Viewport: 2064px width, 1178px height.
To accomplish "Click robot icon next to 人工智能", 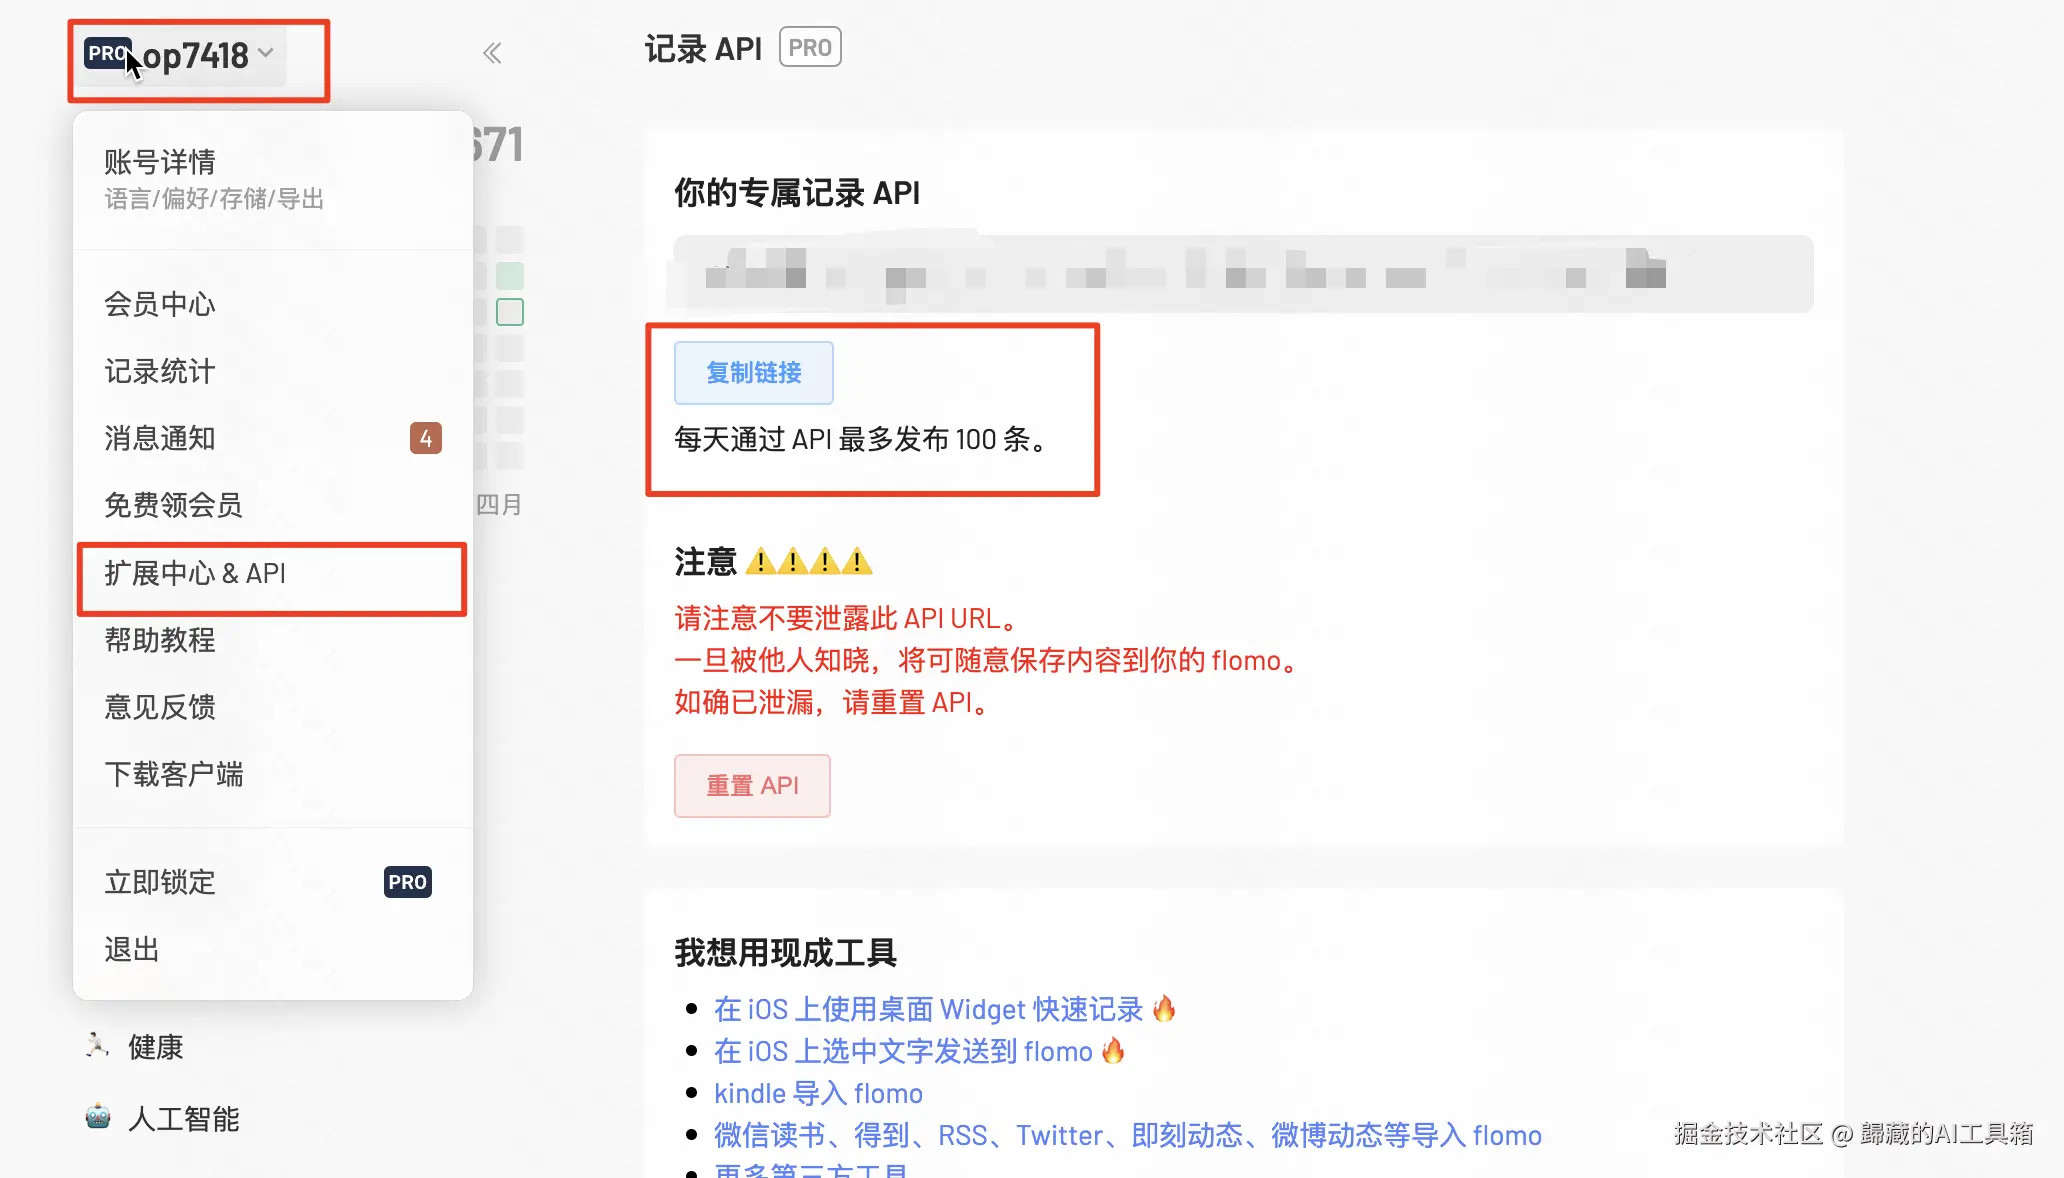I will click(98, 1117).
